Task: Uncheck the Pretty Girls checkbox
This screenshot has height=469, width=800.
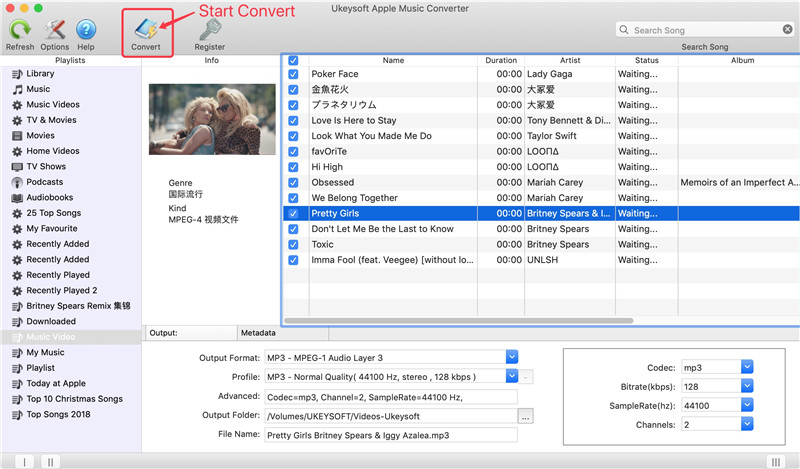Action: click(x=293, y=213)
